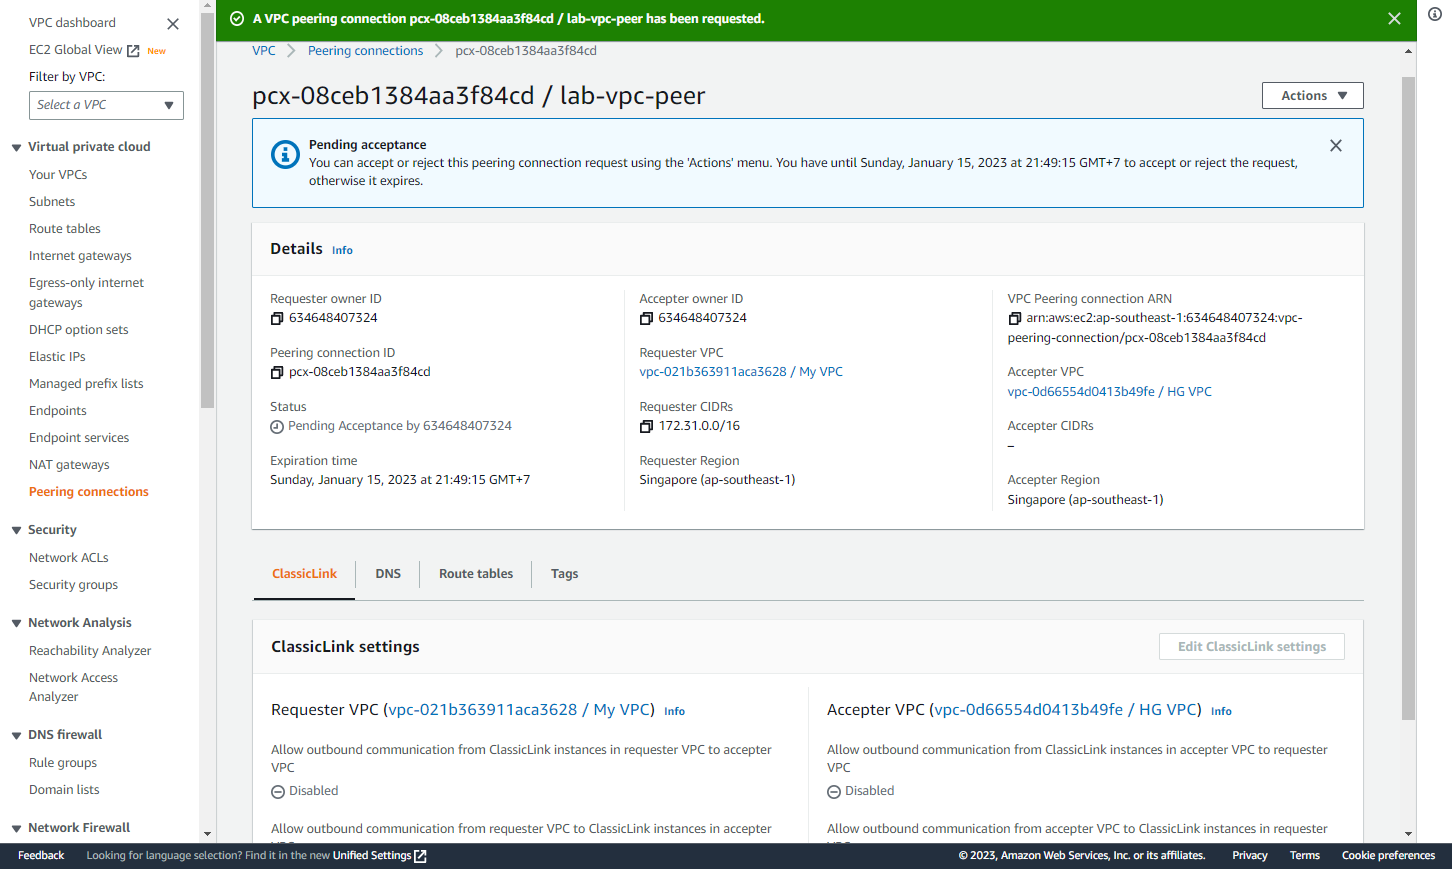Image resolution: width=1452 pixels, height=869 pixels.
Task: Copy the Requester CIDRs value
Action: pyautogui.click(x=646, y=426)
